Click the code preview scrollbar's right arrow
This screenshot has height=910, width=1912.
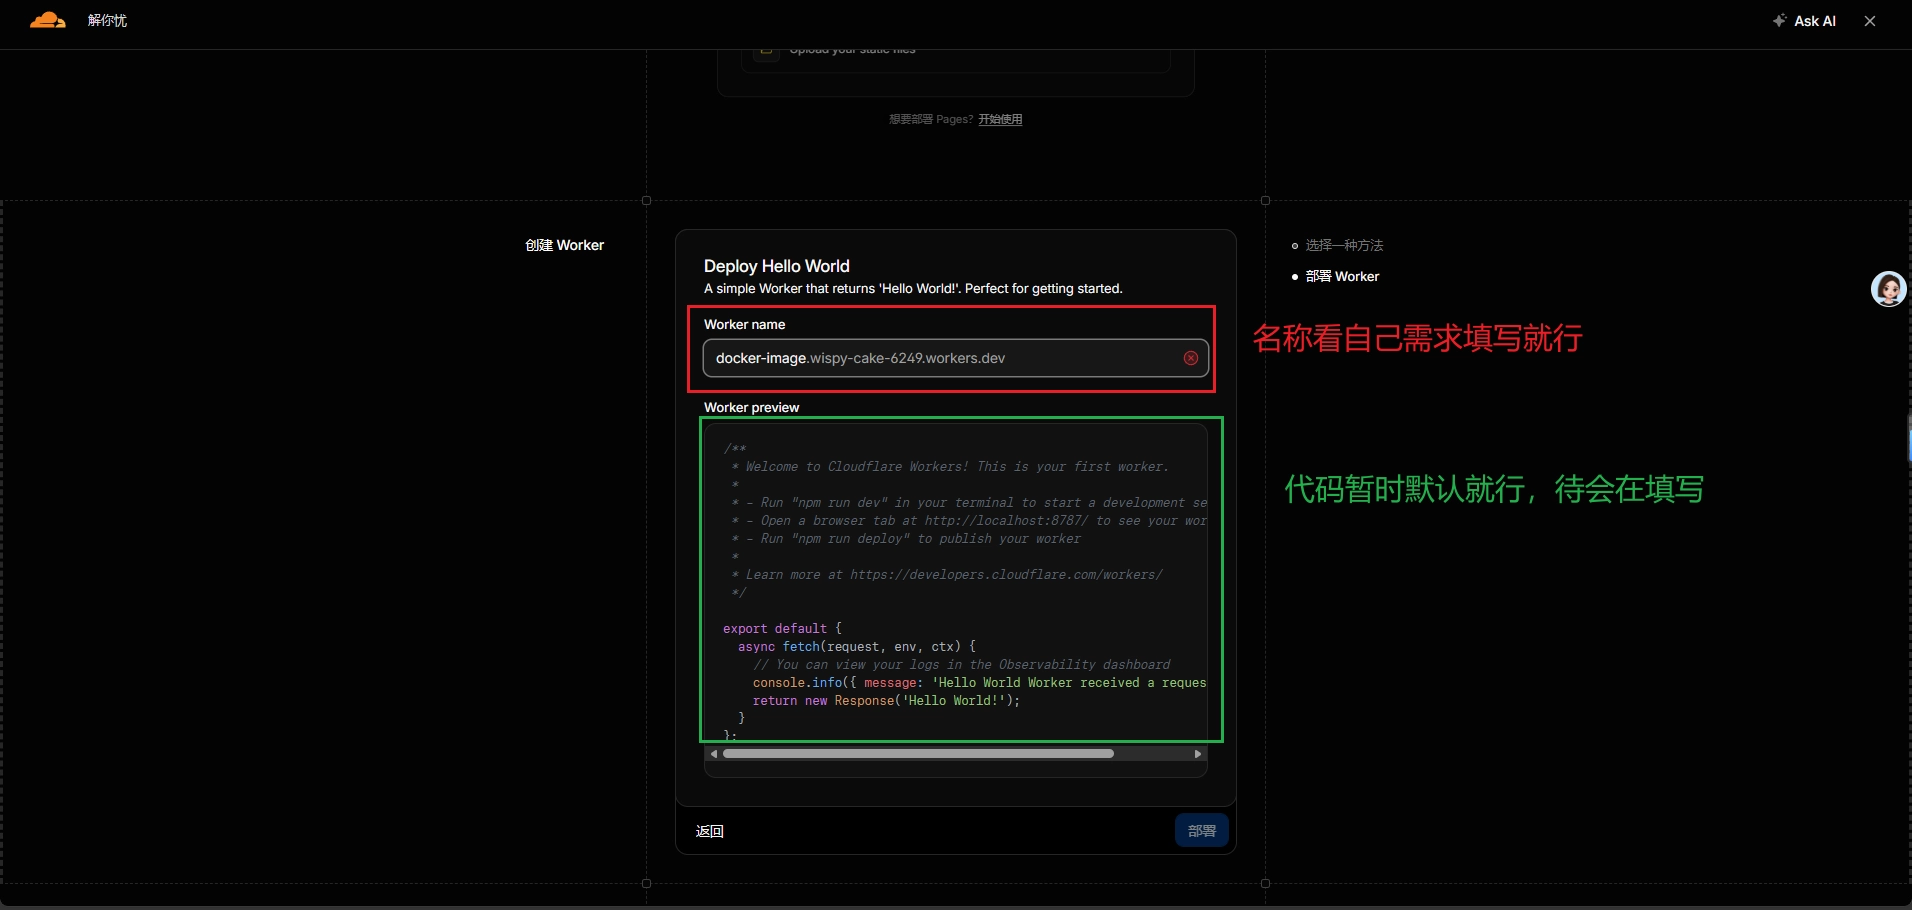tap(1198, 754)
